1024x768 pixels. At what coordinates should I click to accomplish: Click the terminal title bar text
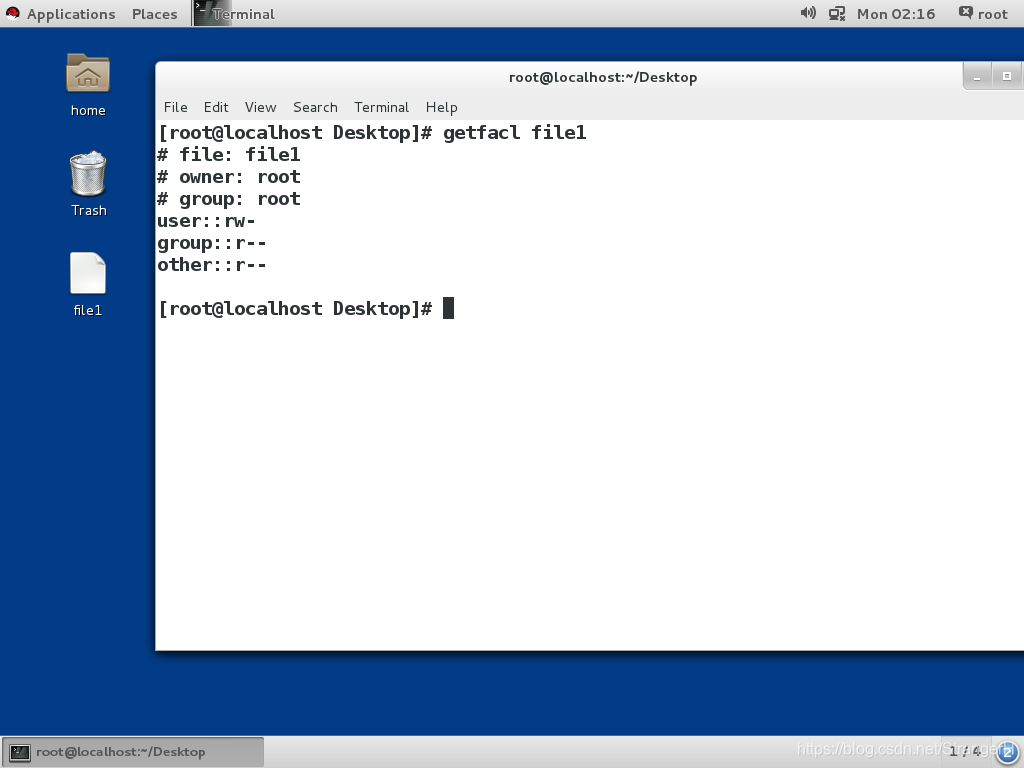coord(603,77)
